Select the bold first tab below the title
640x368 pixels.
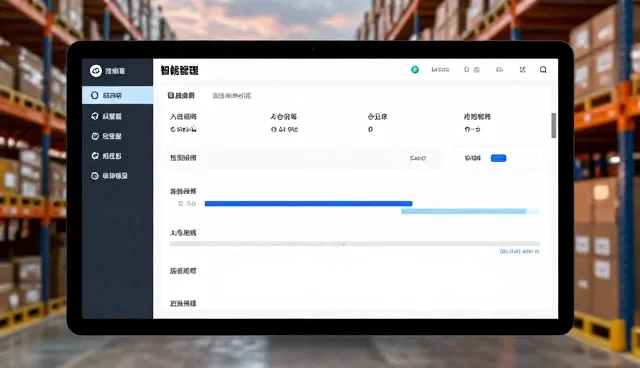coord(181,95)
